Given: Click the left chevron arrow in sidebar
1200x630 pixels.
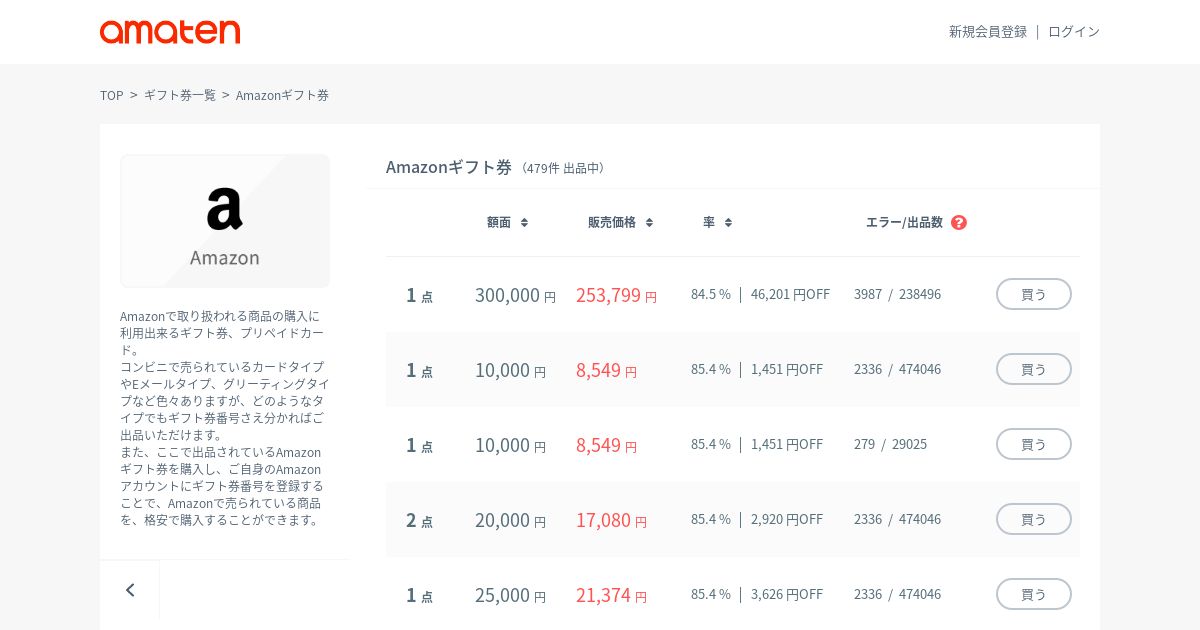Looking at the screenshot, I should tap(130, 590).
